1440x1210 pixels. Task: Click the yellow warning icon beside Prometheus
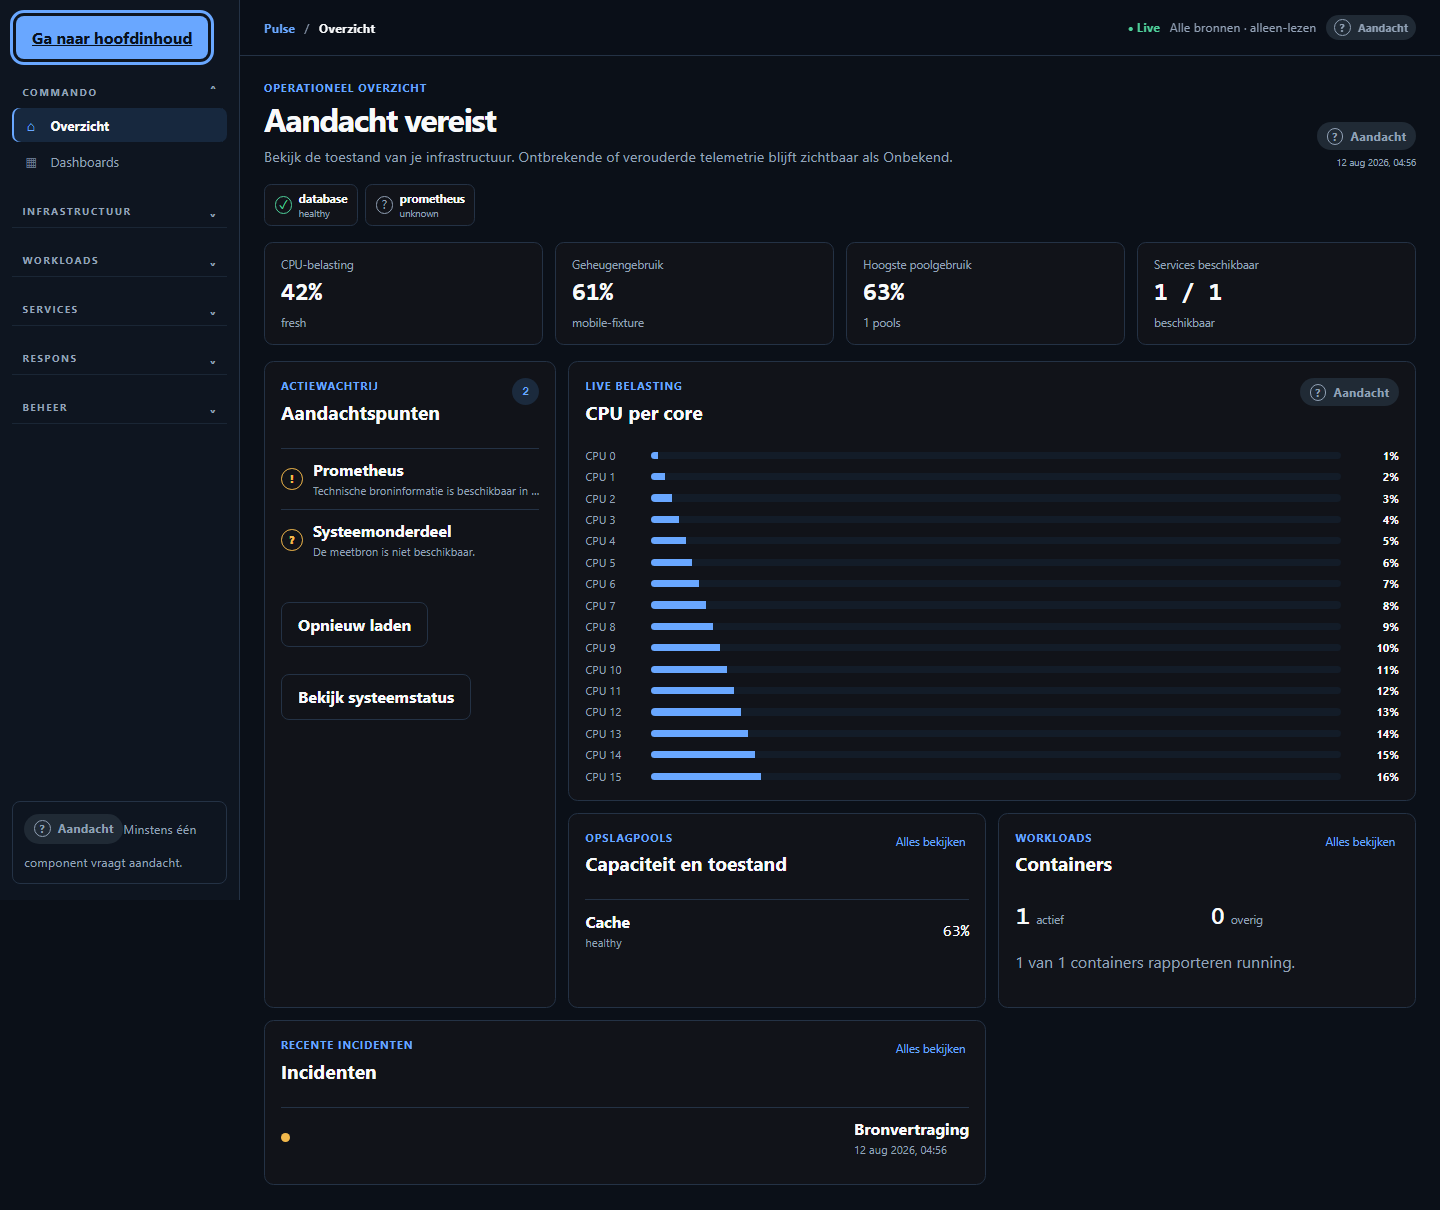[x=292, y=479]
